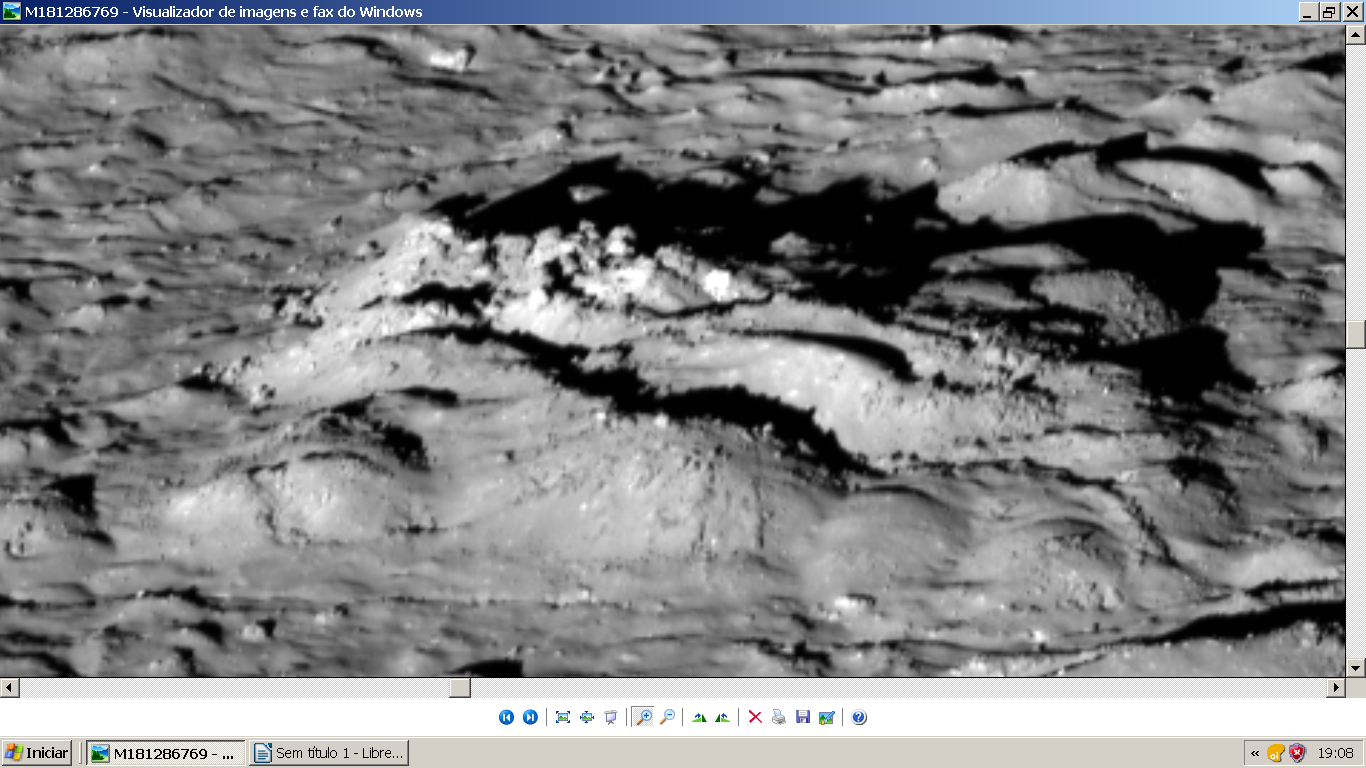This screenshot has width=1366, height=768.
Task: Show image at actual size
Action: pyautogui.click(x=587, y=717)
